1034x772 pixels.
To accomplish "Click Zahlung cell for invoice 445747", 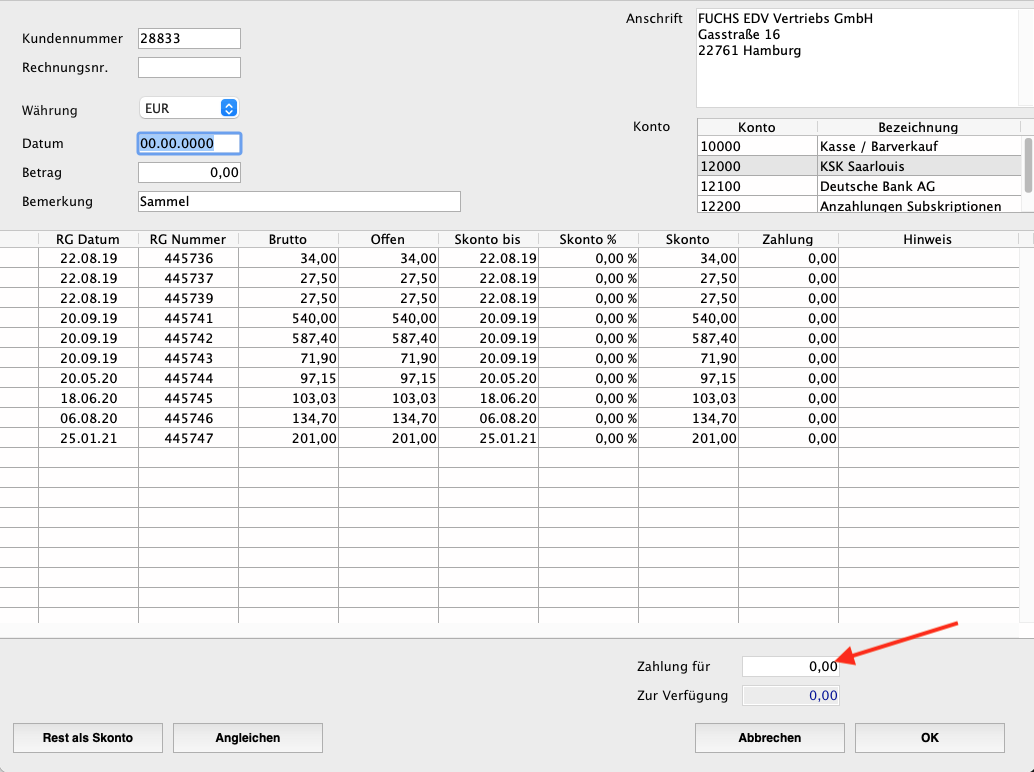I will [x=788, y=438].
